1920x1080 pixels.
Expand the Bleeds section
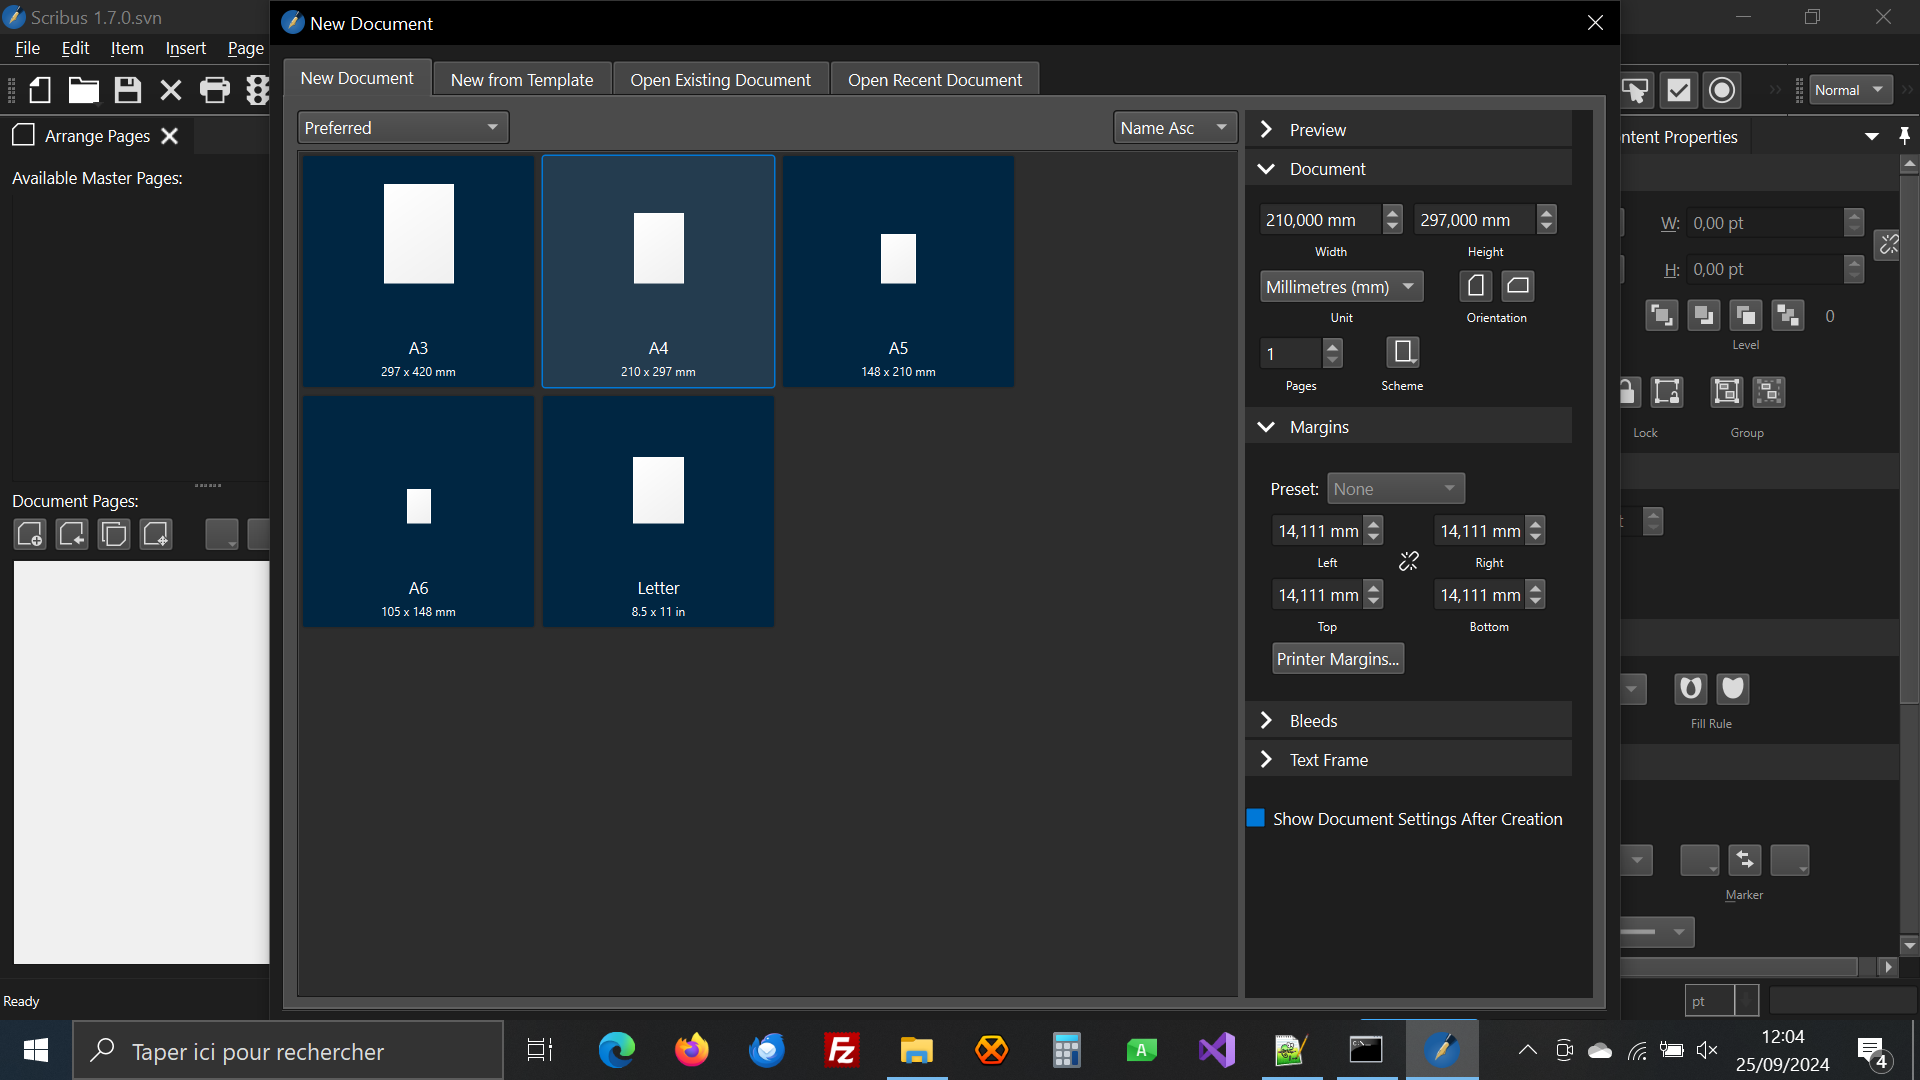(1313, 721)
